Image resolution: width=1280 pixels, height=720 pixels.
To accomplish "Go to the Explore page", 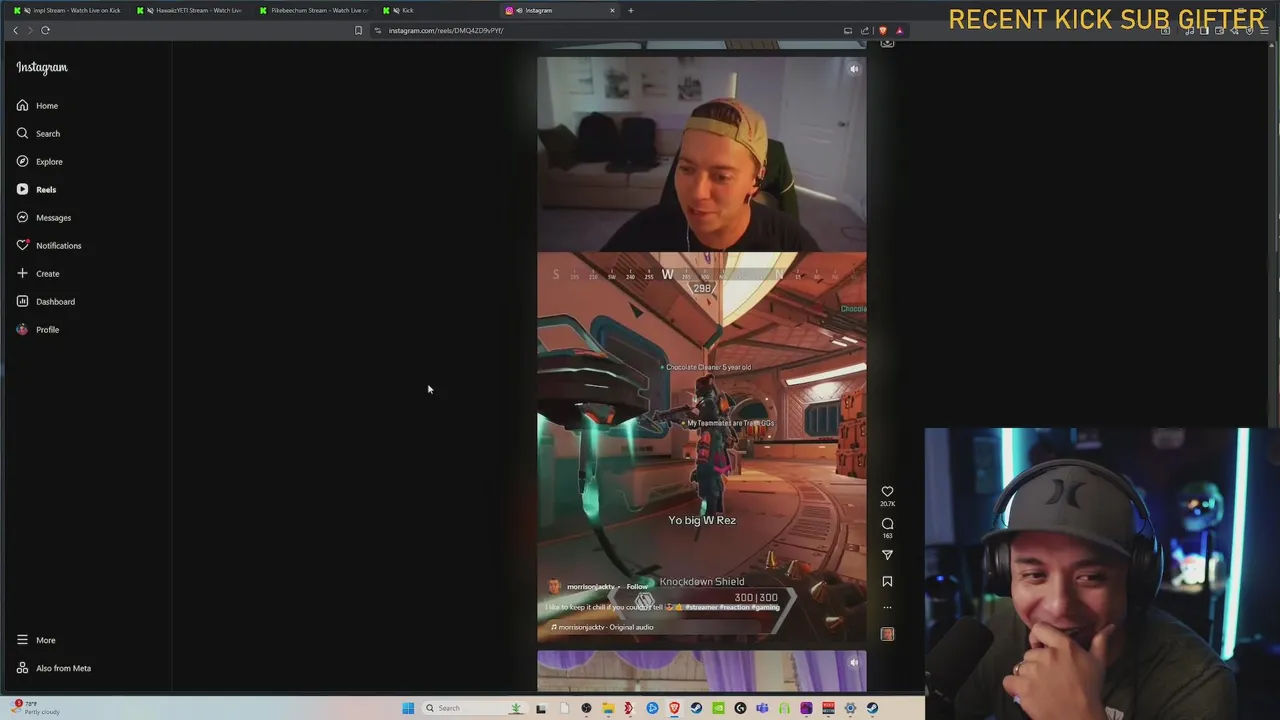I will pyautogui.click(x=39, y=161).
